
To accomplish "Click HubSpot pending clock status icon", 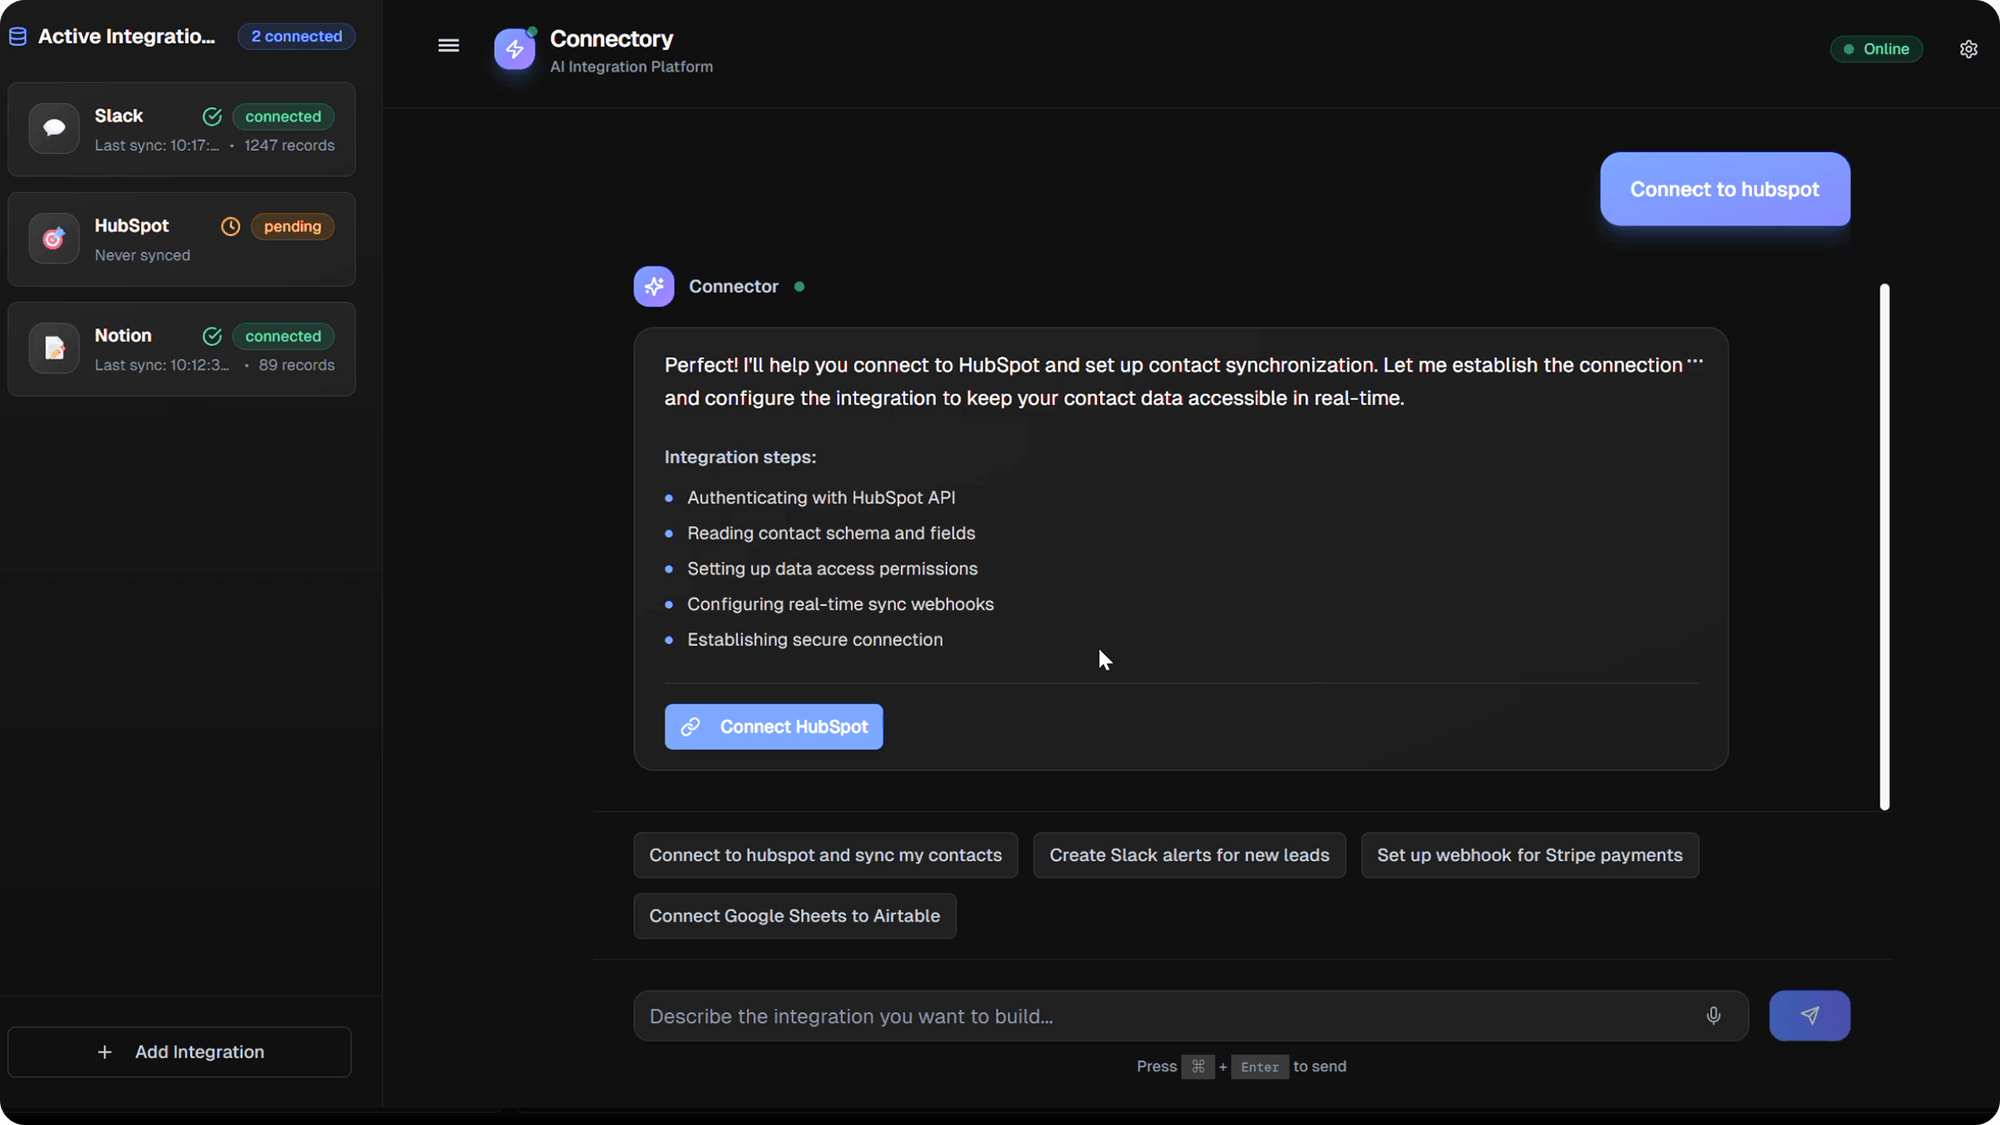I will 230,227.
